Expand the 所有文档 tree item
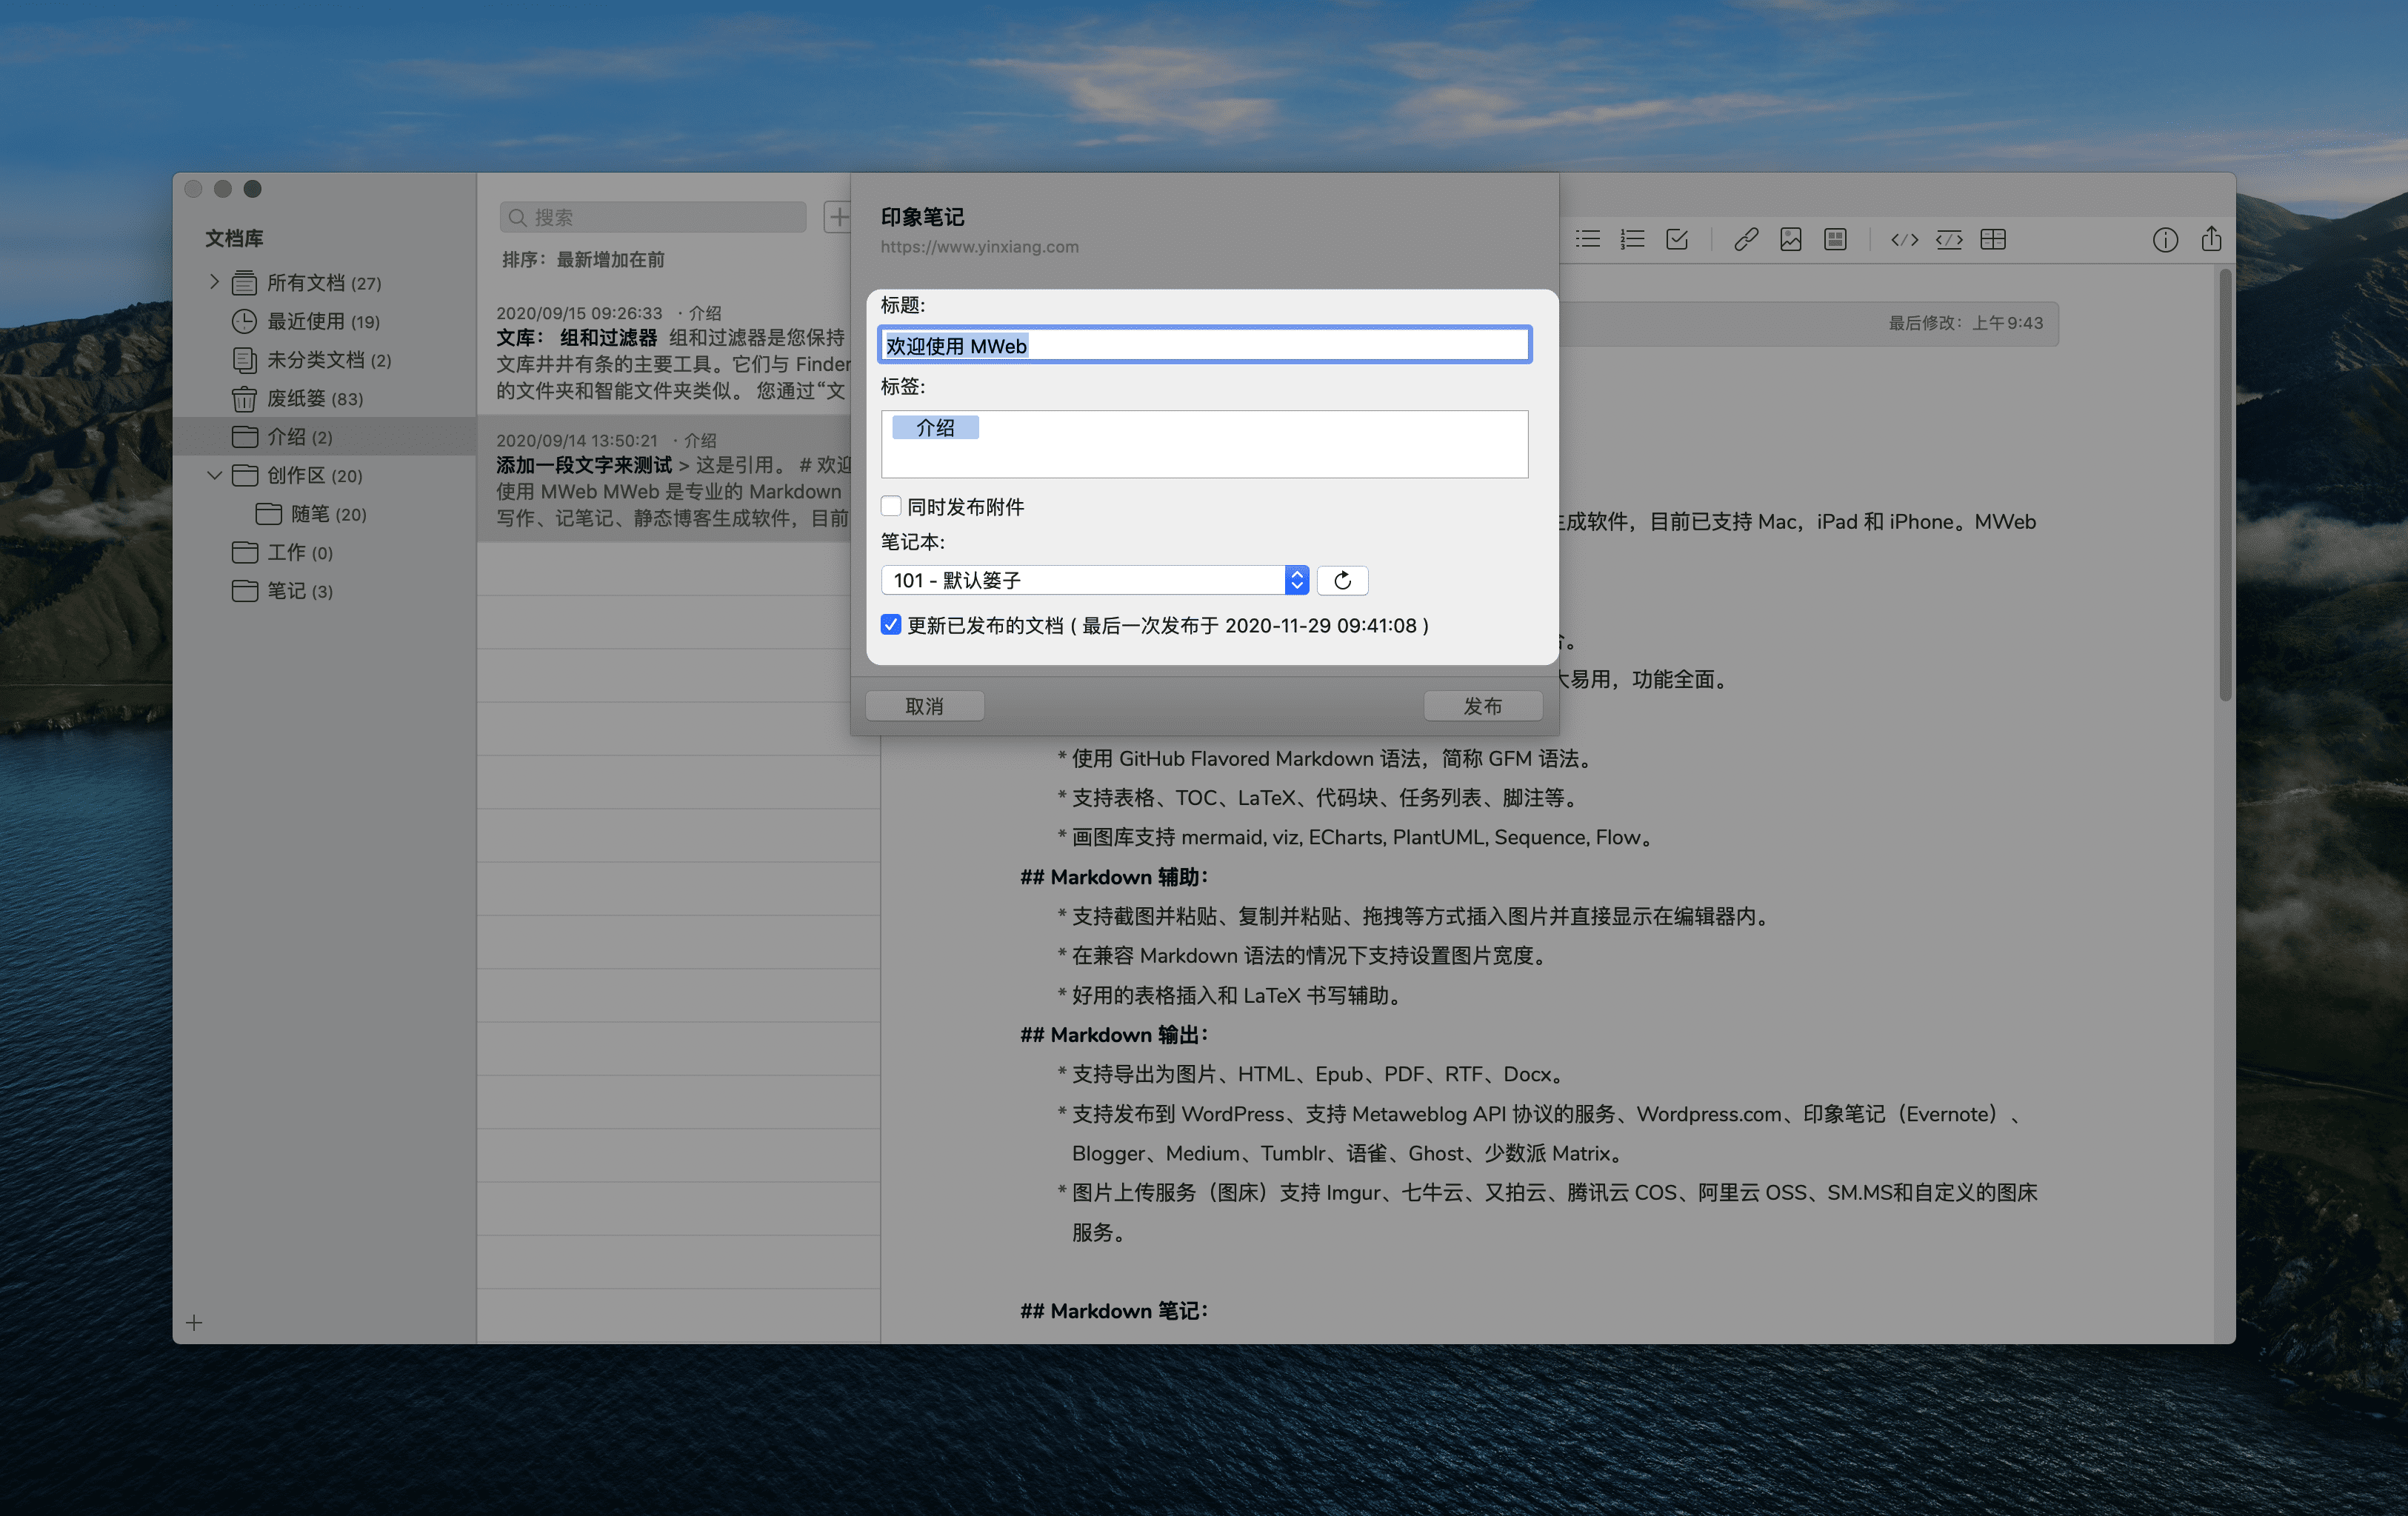Viewport: 2408px width, 1516px height. click(214, 282)
